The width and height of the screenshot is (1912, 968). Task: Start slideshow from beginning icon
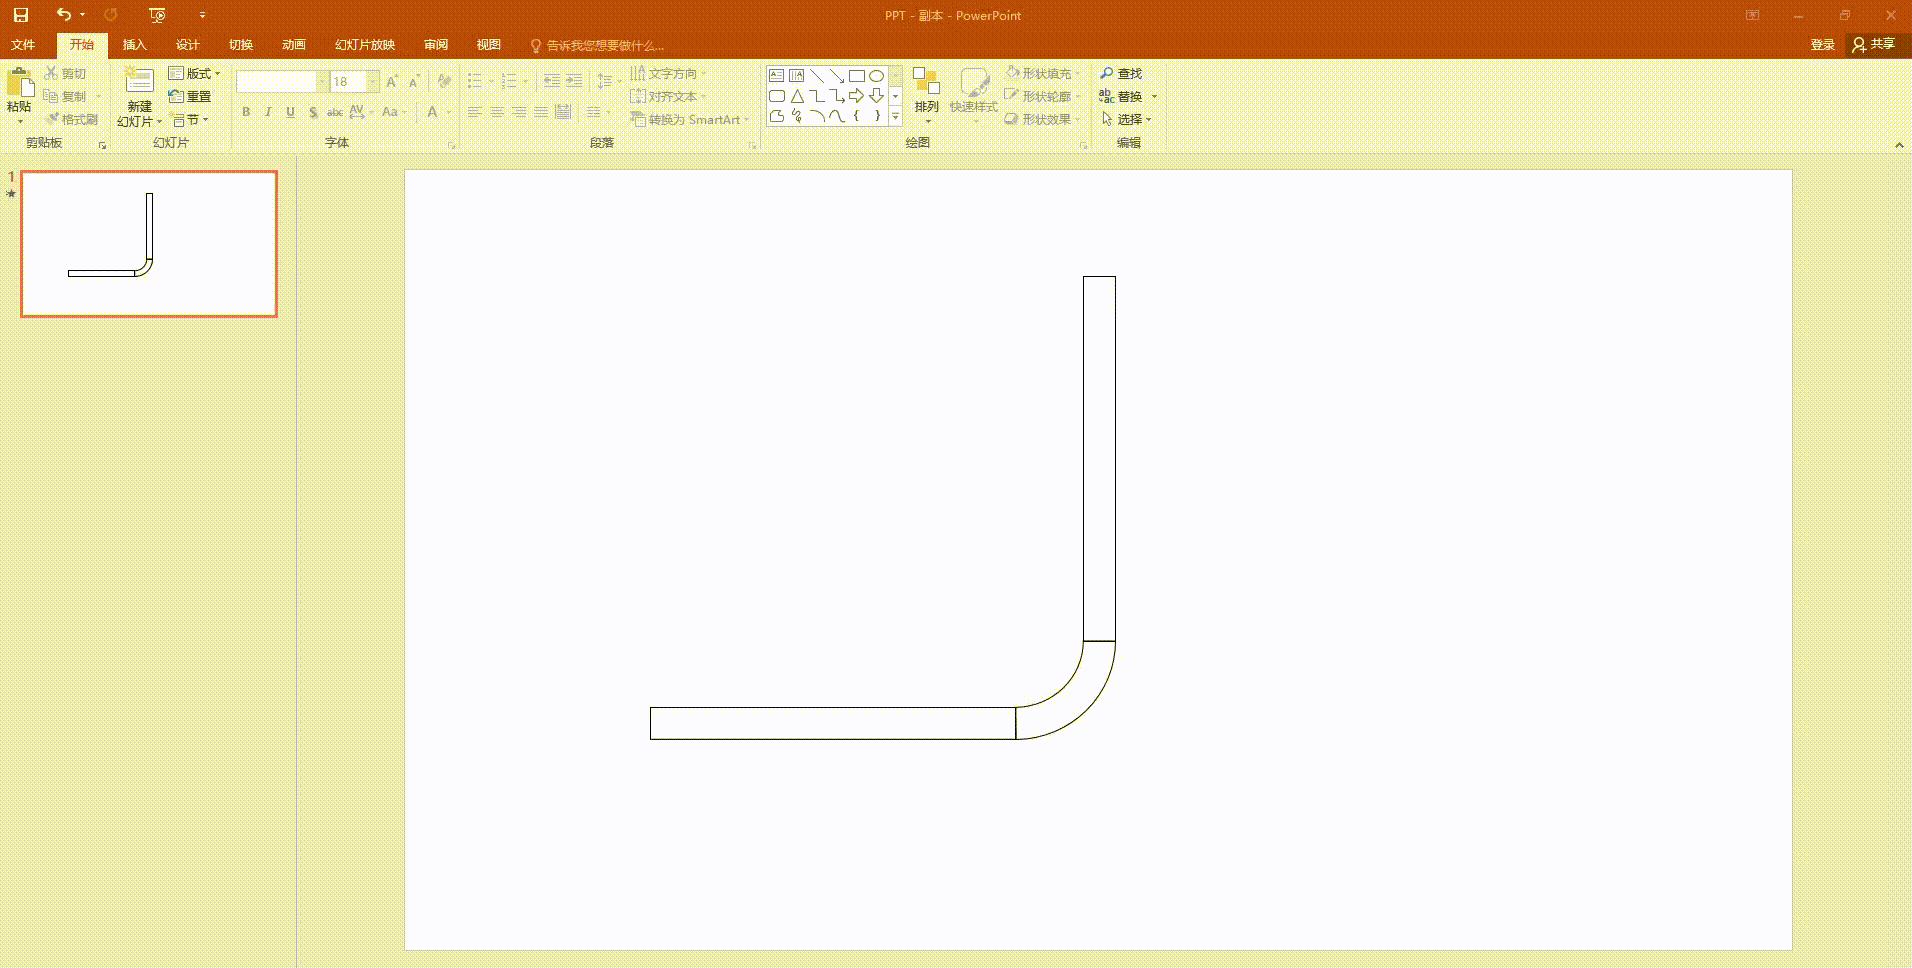click(157, 15)
